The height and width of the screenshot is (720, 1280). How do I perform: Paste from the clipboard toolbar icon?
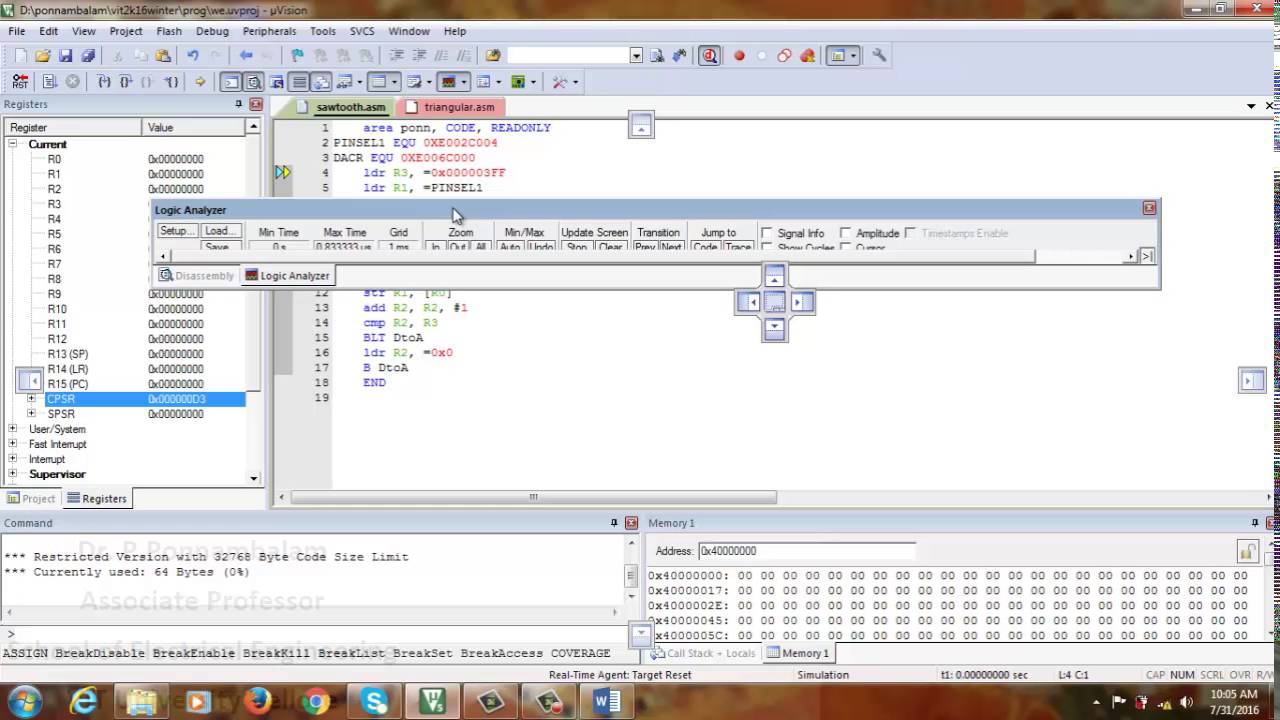coord(164,56)
